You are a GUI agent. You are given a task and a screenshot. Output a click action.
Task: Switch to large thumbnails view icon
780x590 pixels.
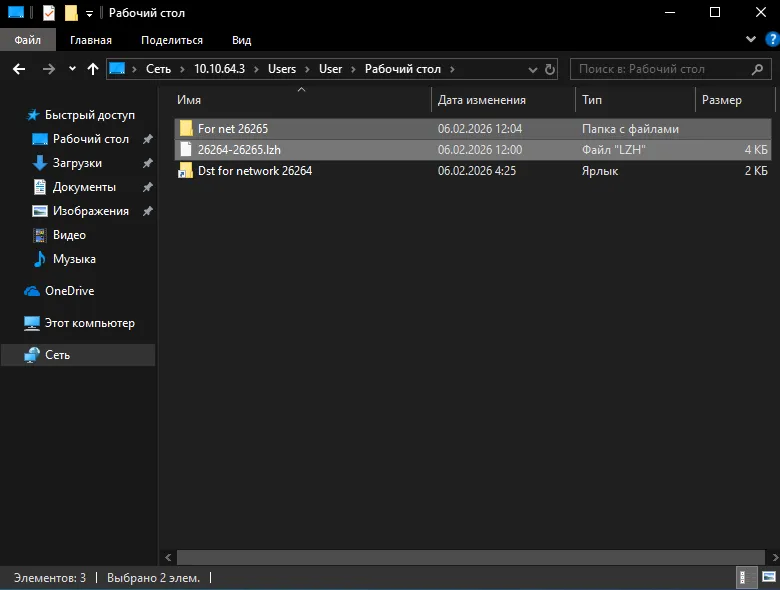click(x=769, y=578)
